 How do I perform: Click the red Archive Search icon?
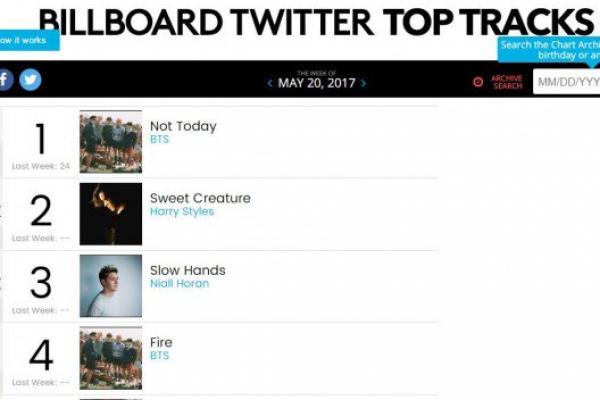pyautogui.click(x=478, y=82)
